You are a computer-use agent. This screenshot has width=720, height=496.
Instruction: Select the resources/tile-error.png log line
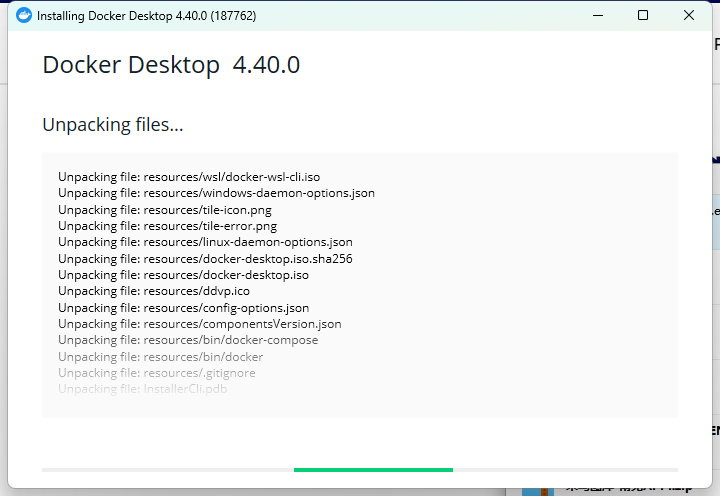168,226
